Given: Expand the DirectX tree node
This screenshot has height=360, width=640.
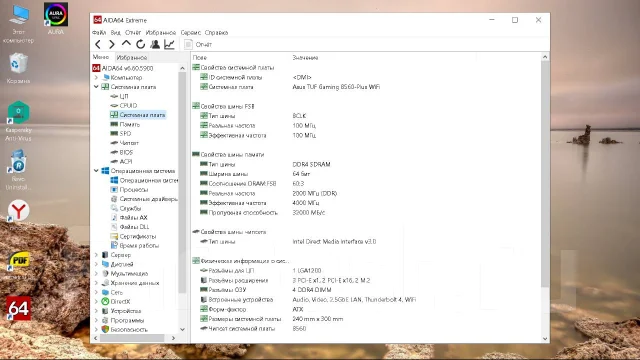Looking at the screenshot, I should tap(96, 302).
